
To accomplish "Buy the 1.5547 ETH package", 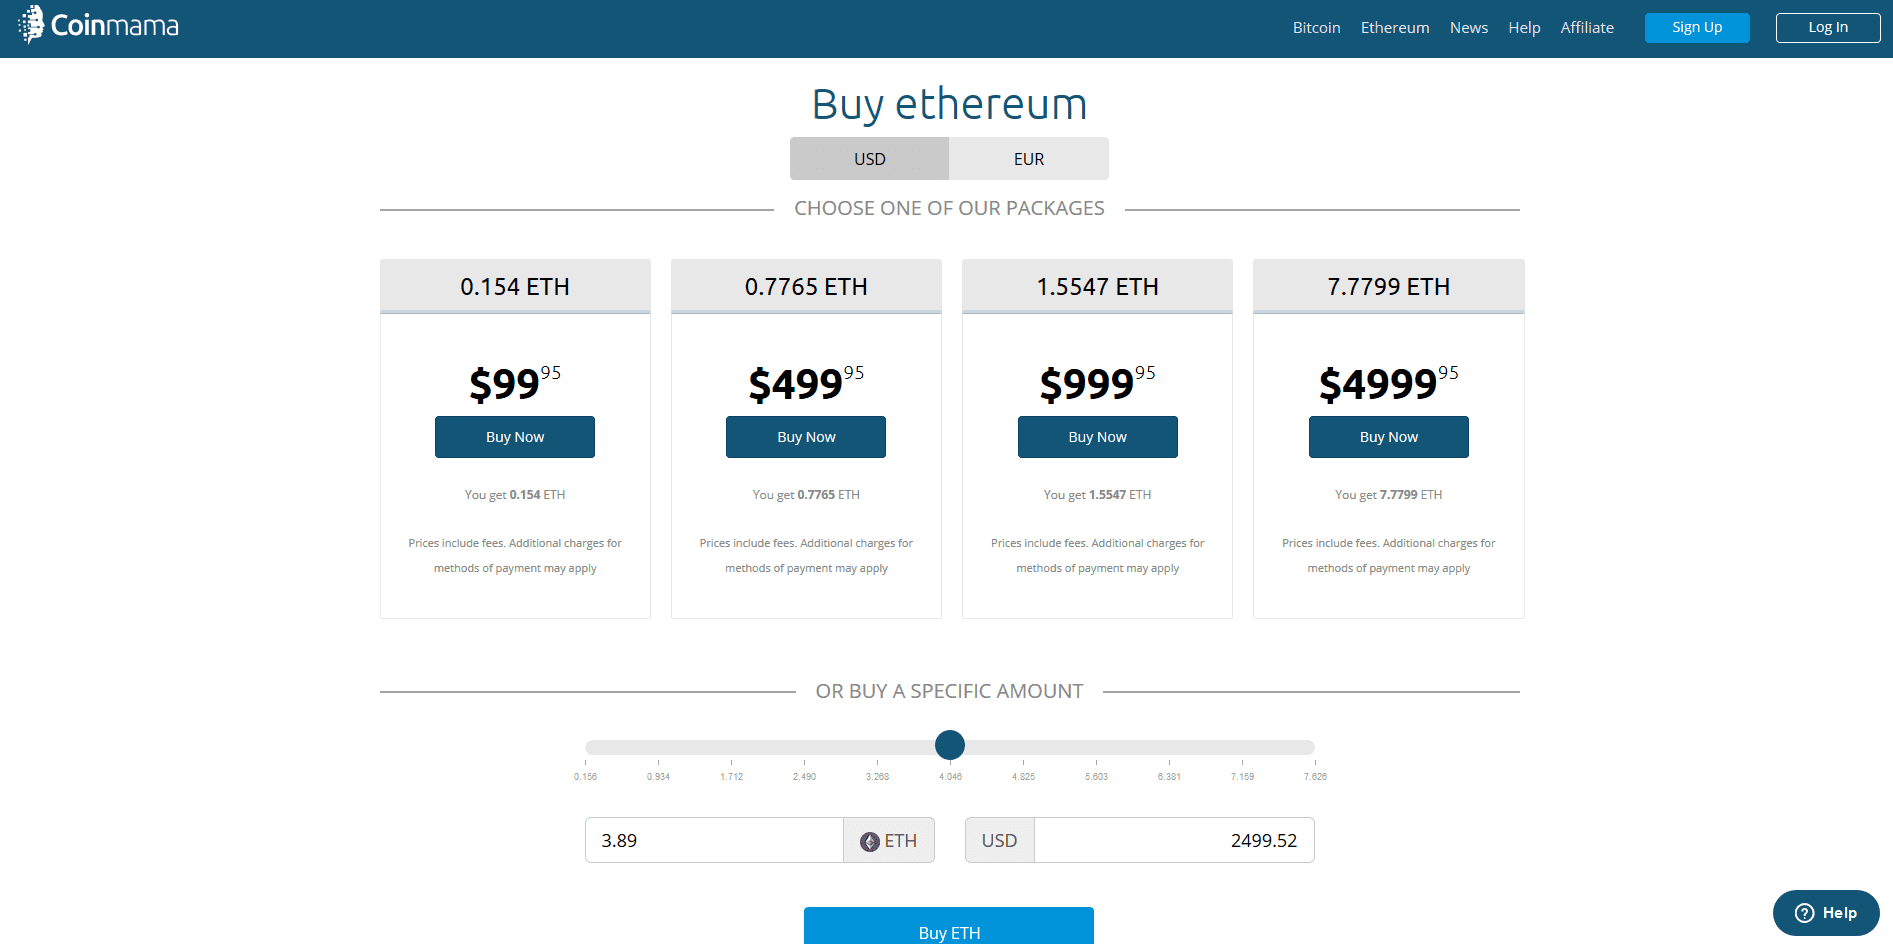I will [x=1098, y=437].
